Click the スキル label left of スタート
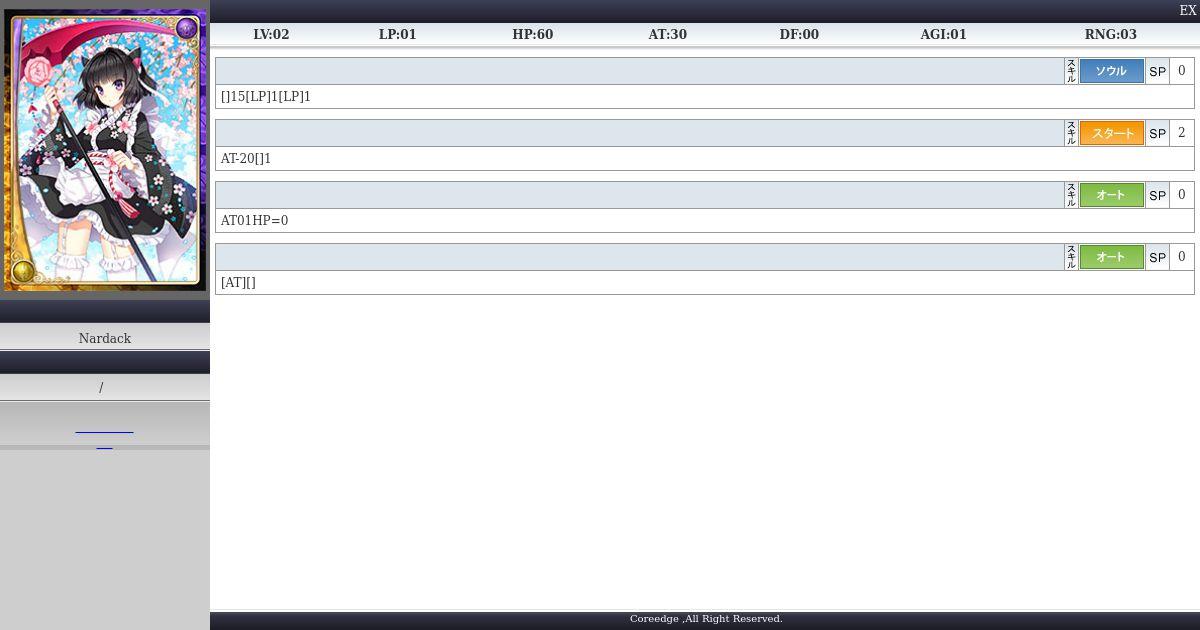The image size is (1200, 630). [x=1071, y=133]
